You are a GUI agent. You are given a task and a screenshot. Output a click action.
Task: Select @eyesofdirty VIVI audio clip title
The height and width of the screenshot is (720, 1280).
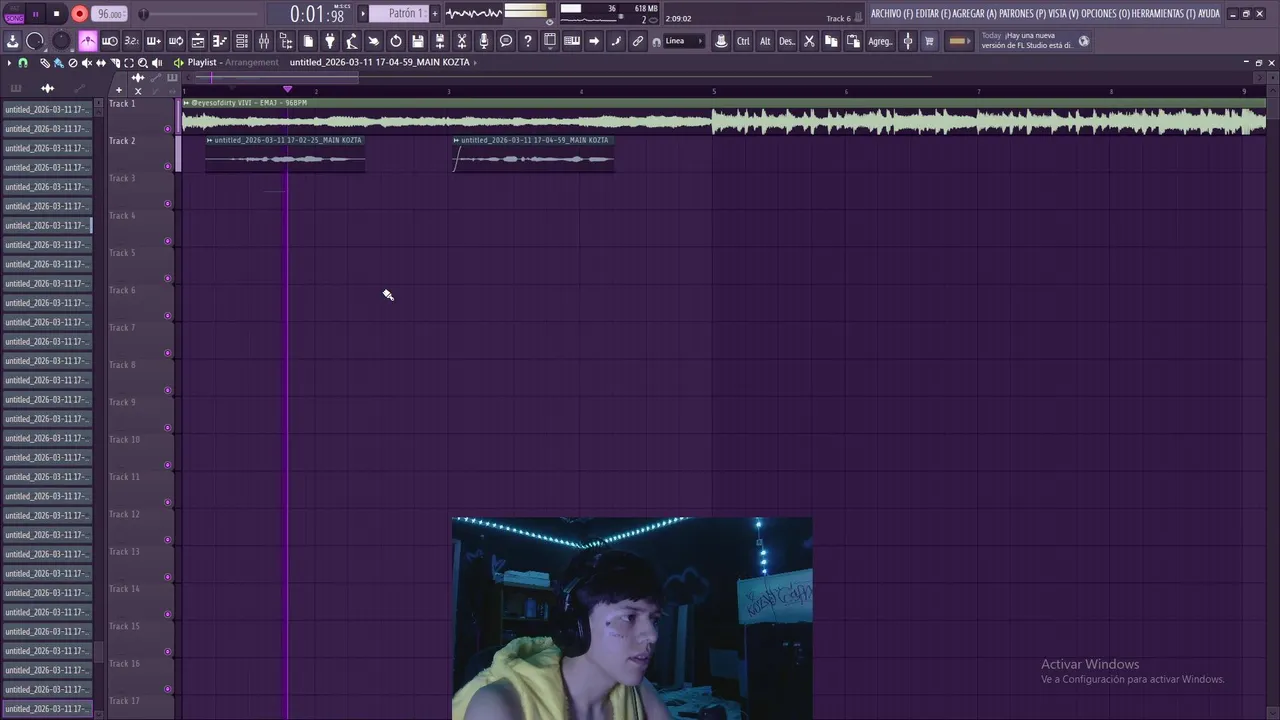tap(249, 103)
